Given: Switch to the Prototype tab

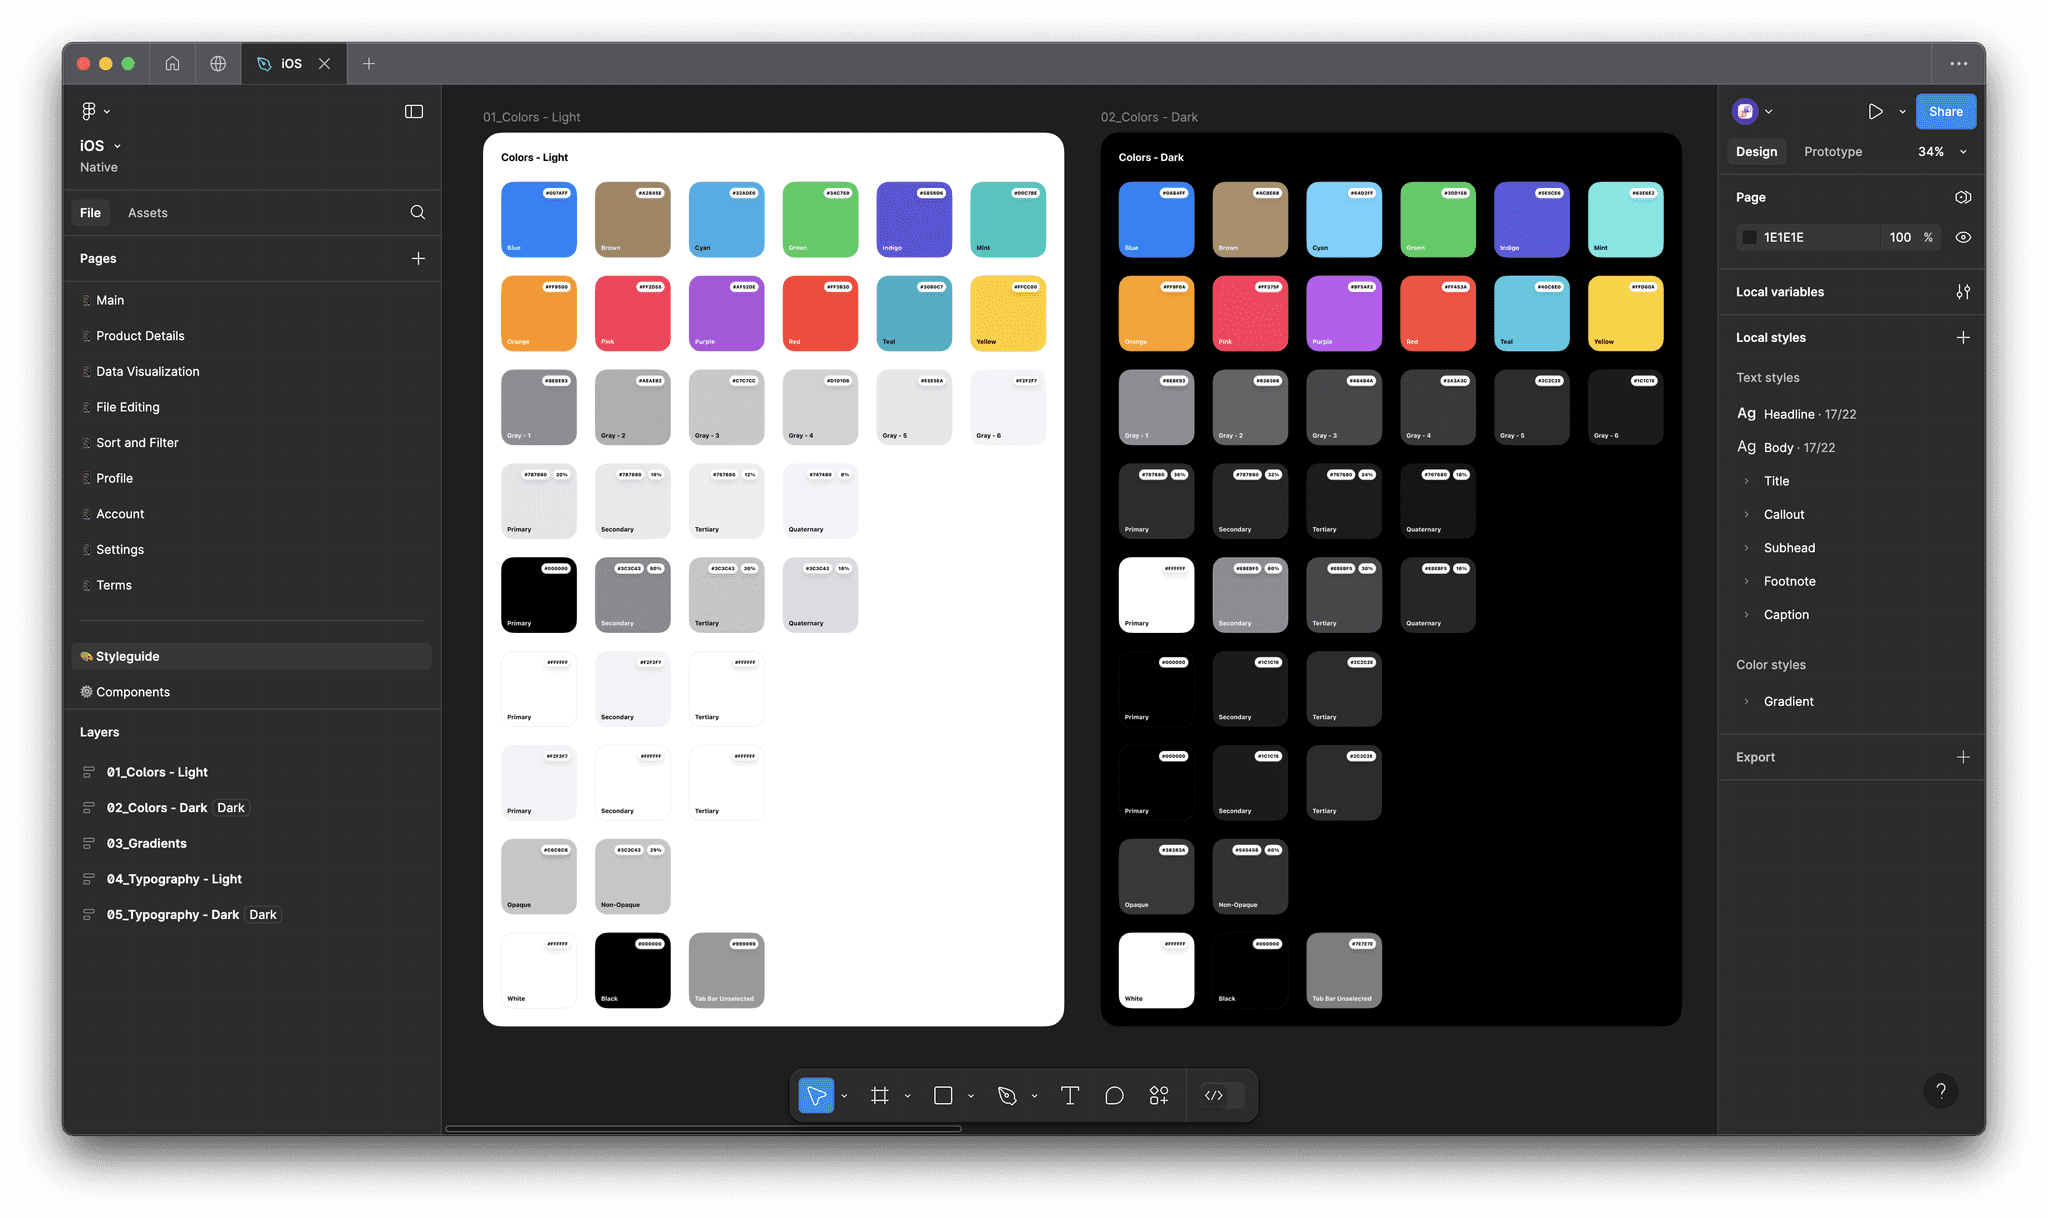Looking at the screenshot, I should coord(1832,152).
